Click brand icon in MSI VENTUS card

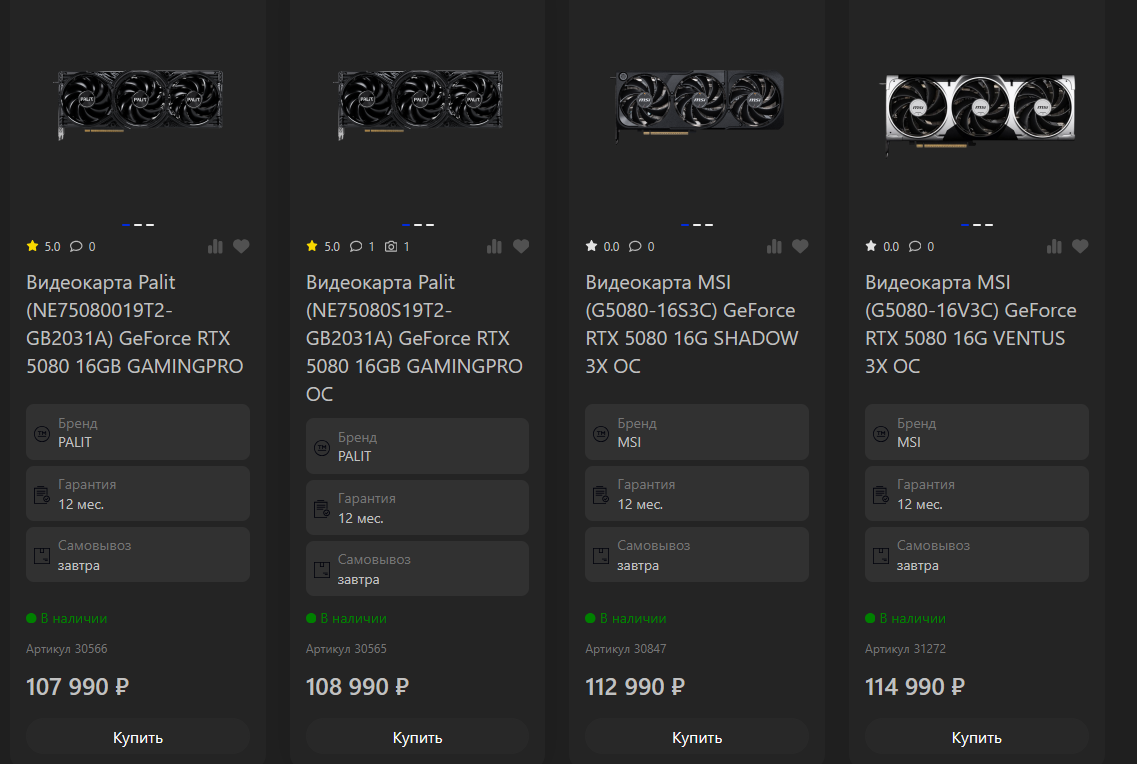click(881, 433)
